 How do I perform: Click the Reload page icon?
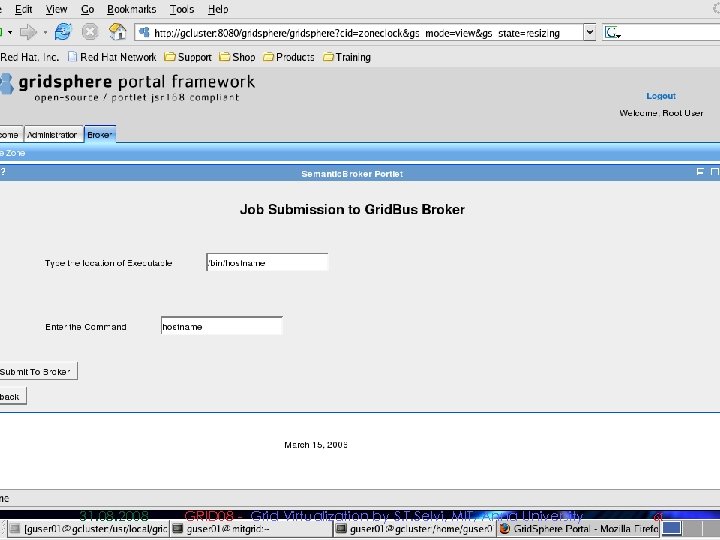[x=63, y=32]
